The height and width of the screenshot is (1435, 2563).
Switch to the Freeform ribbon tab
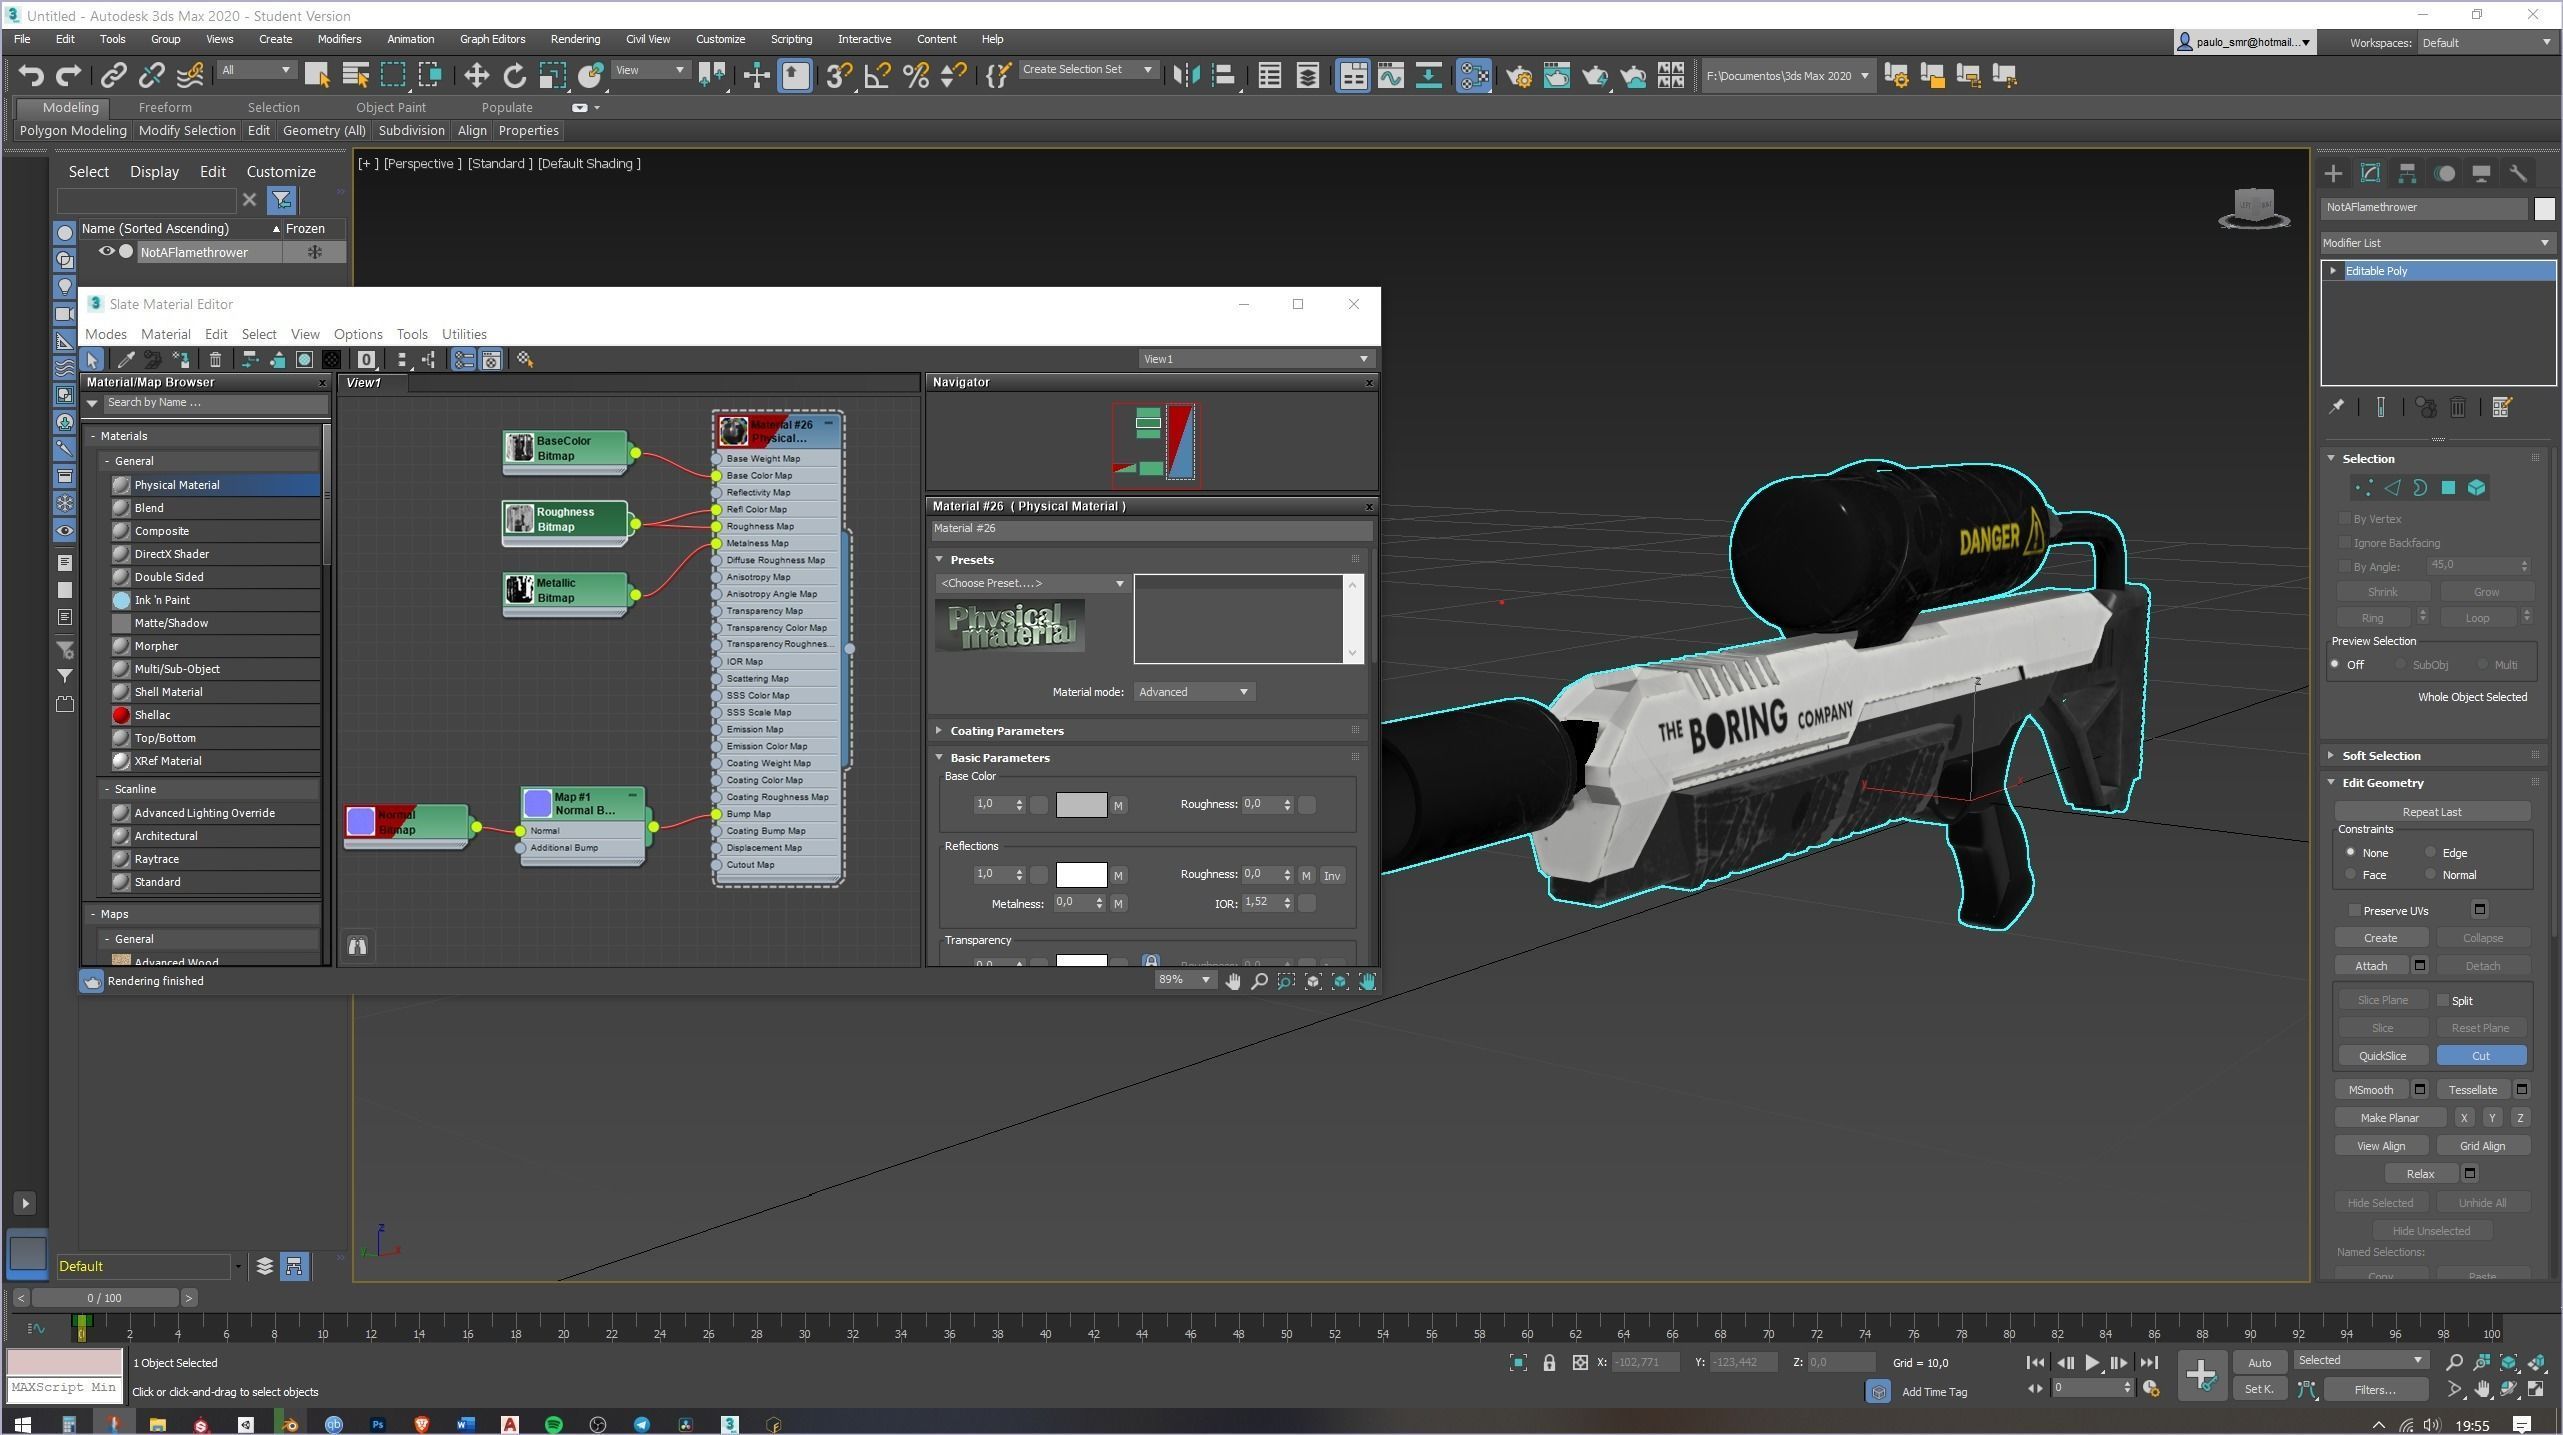point(165,107)
